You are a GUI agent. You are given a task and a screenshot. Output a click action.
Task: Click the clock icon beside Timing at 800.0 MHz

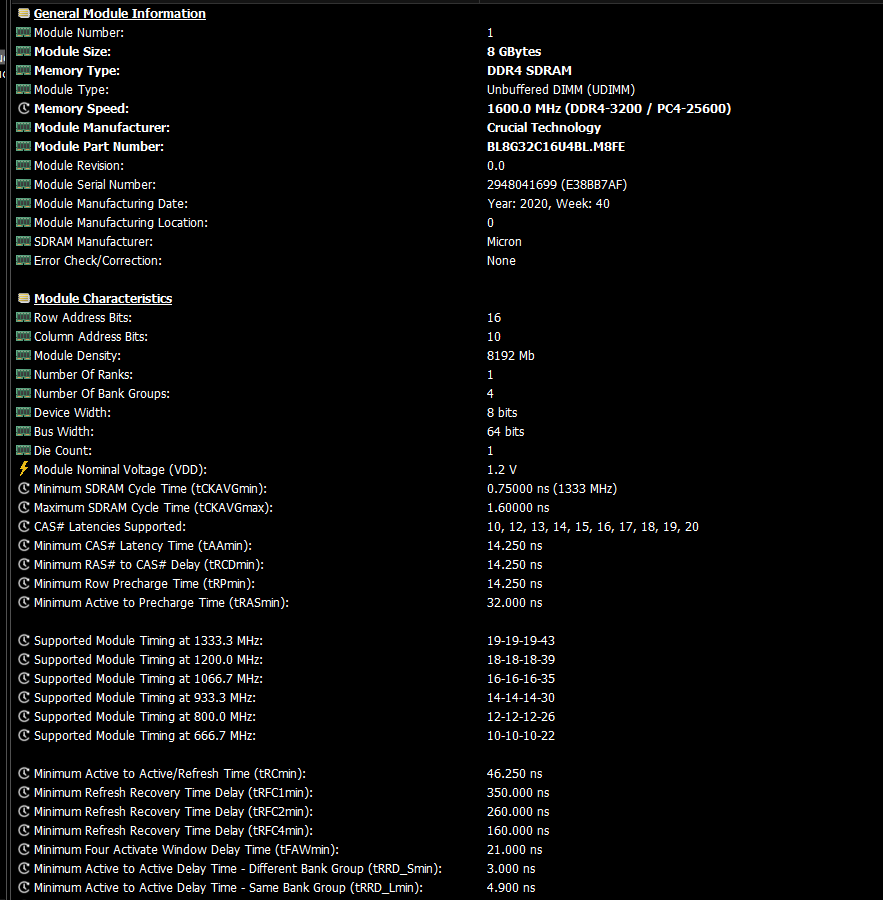click(x=24, y=716)
